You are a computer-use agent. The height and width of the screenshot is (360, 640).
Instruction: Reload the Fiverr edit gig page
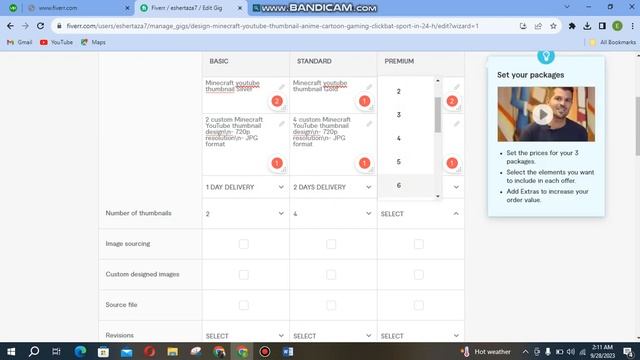pos(40,26)
